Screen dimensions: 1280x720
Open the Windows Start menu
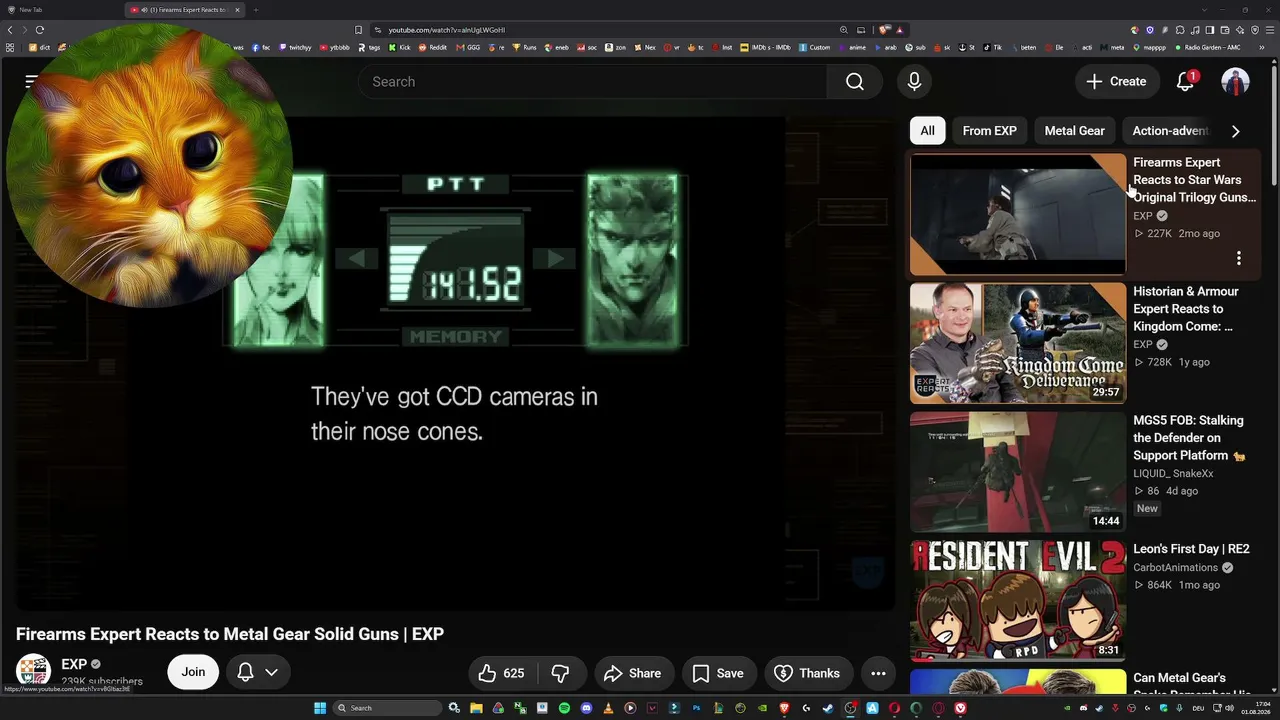[x=320, y=708]
